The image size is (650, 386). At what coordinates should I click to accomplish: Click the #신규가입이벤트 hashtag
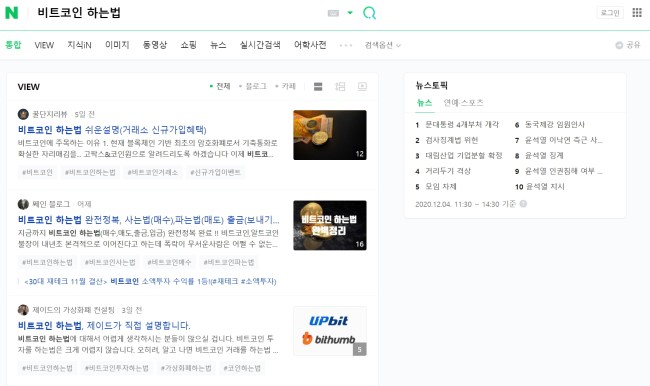[x=215, y=172]
